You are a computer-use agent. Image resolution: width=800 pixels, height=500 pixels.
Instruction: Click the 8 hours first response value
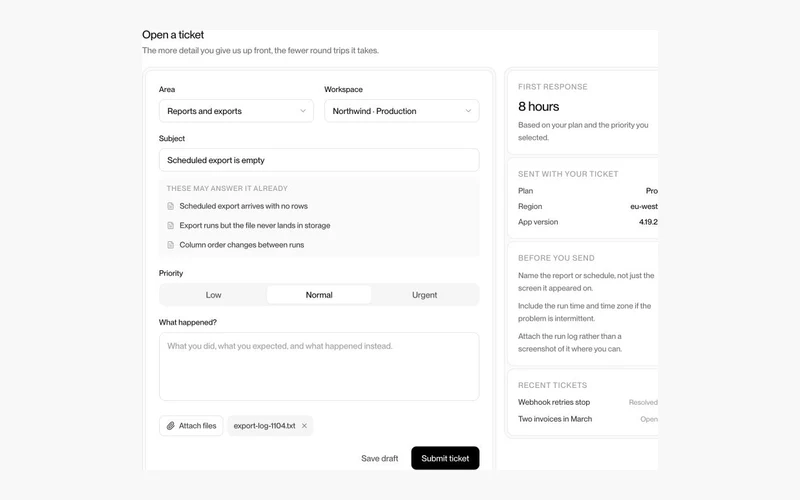pos(538,107)
